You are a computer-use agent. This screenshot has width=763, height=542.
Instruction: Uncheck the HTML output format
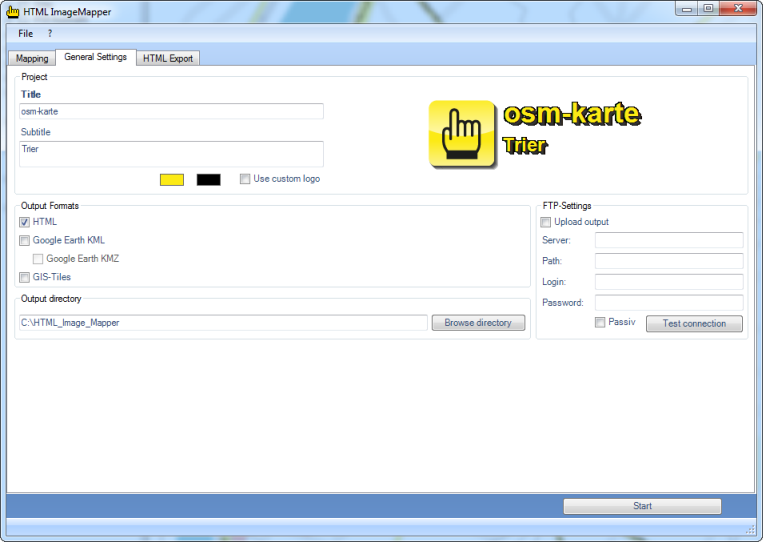pos(25,222)
